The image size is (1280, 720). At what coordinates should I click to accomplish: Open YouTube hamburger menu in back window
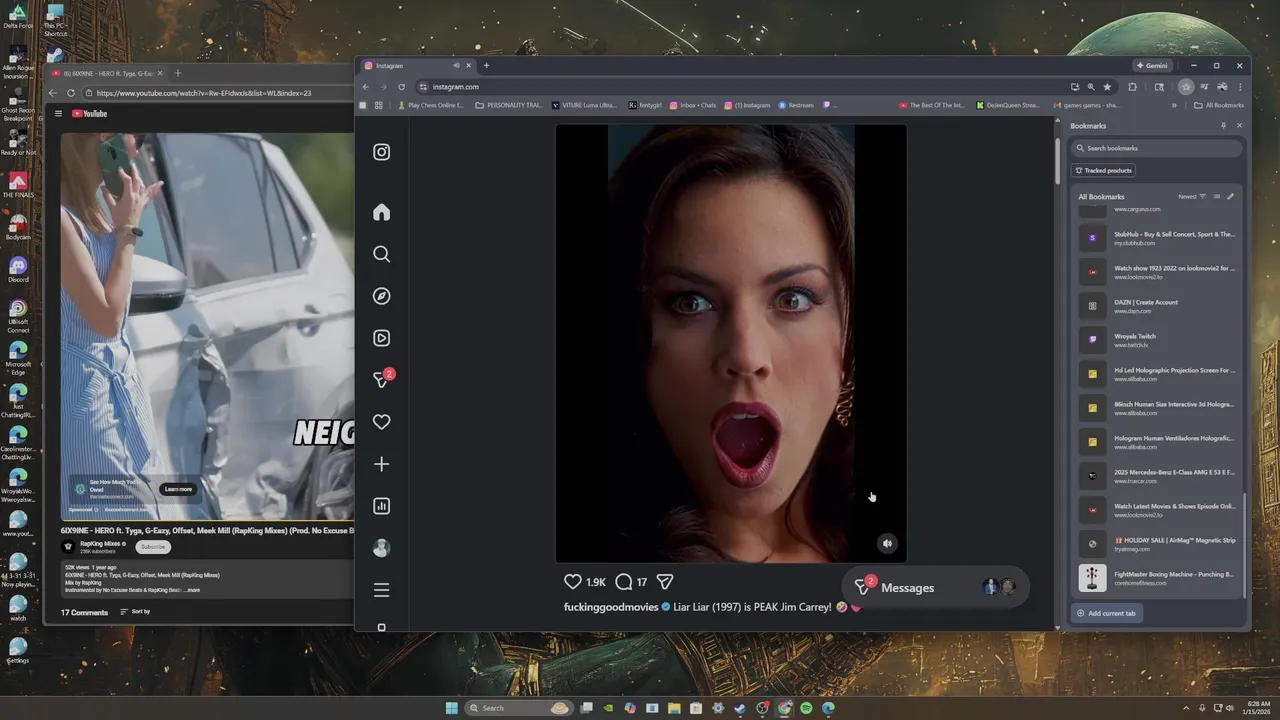pos(58,114)
